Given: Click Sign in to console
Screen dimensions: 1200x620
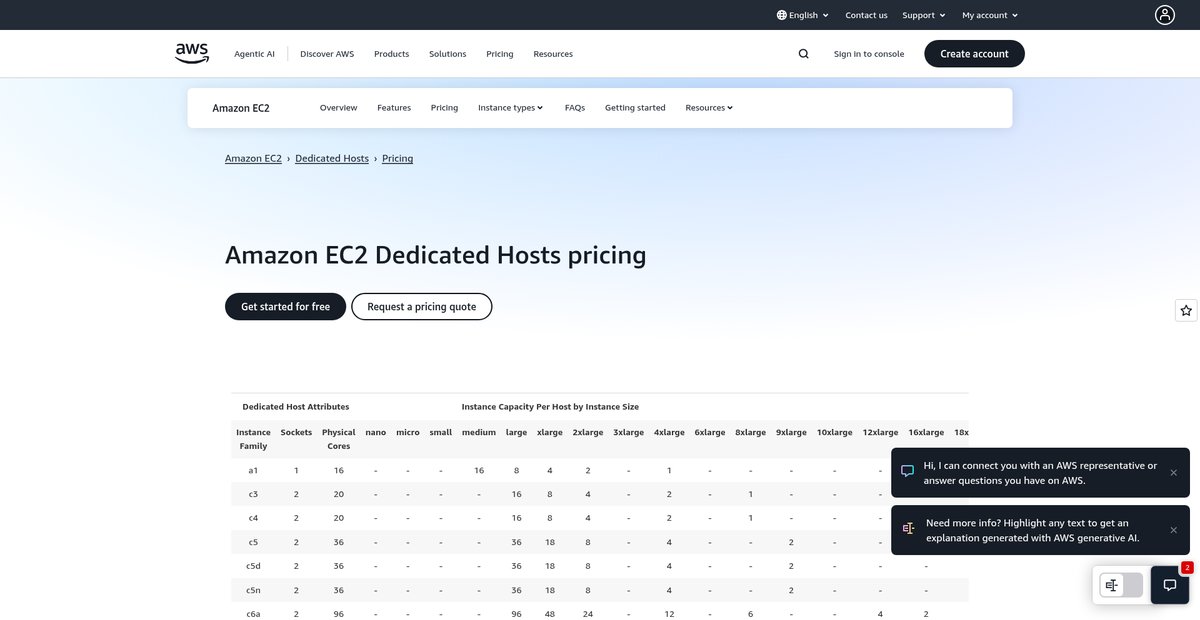Looking at the screenshot, I should coord(869,54).
